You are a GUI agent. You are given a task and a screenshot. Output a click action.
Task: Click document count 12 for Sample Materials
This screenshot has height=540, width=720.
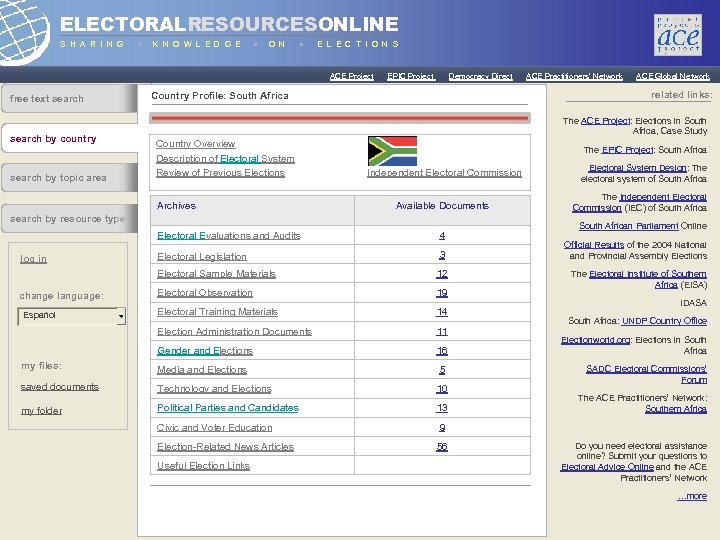coord(442,274)
